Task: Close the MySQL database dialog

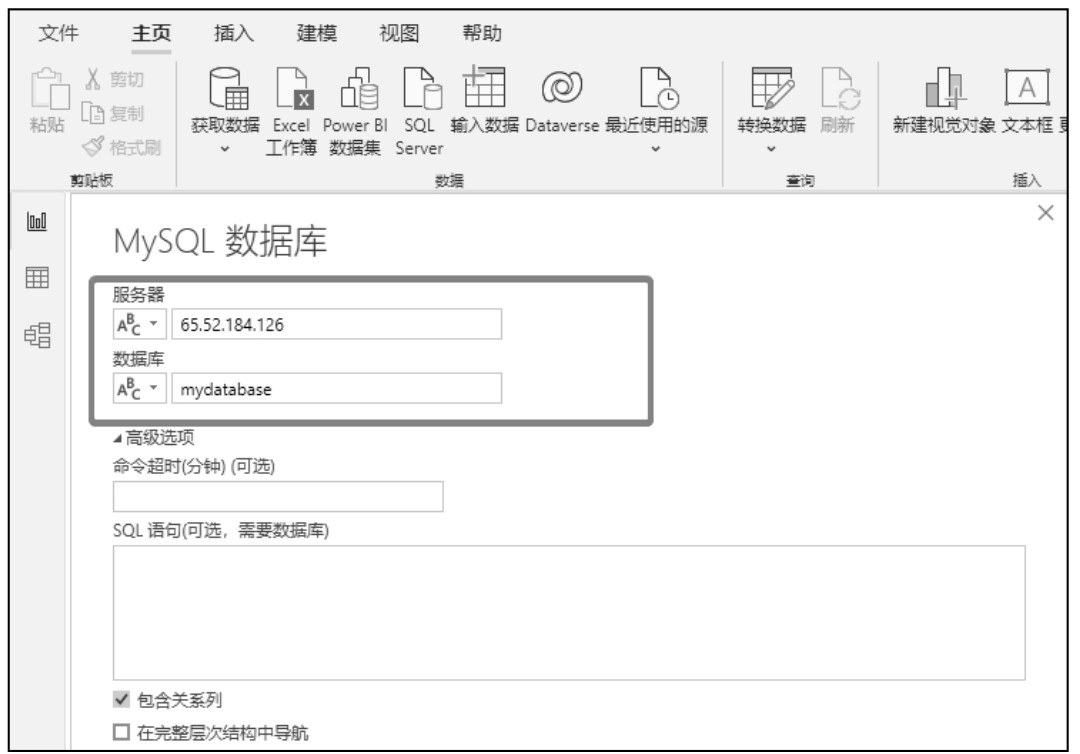Action: [x=1045, y=213]
